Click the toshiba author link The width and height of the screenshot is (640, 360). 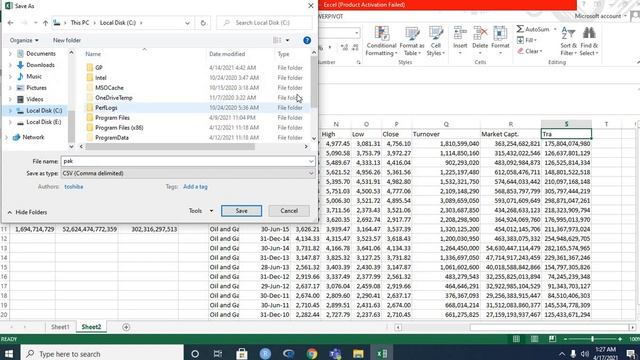(x=74, y=187)
